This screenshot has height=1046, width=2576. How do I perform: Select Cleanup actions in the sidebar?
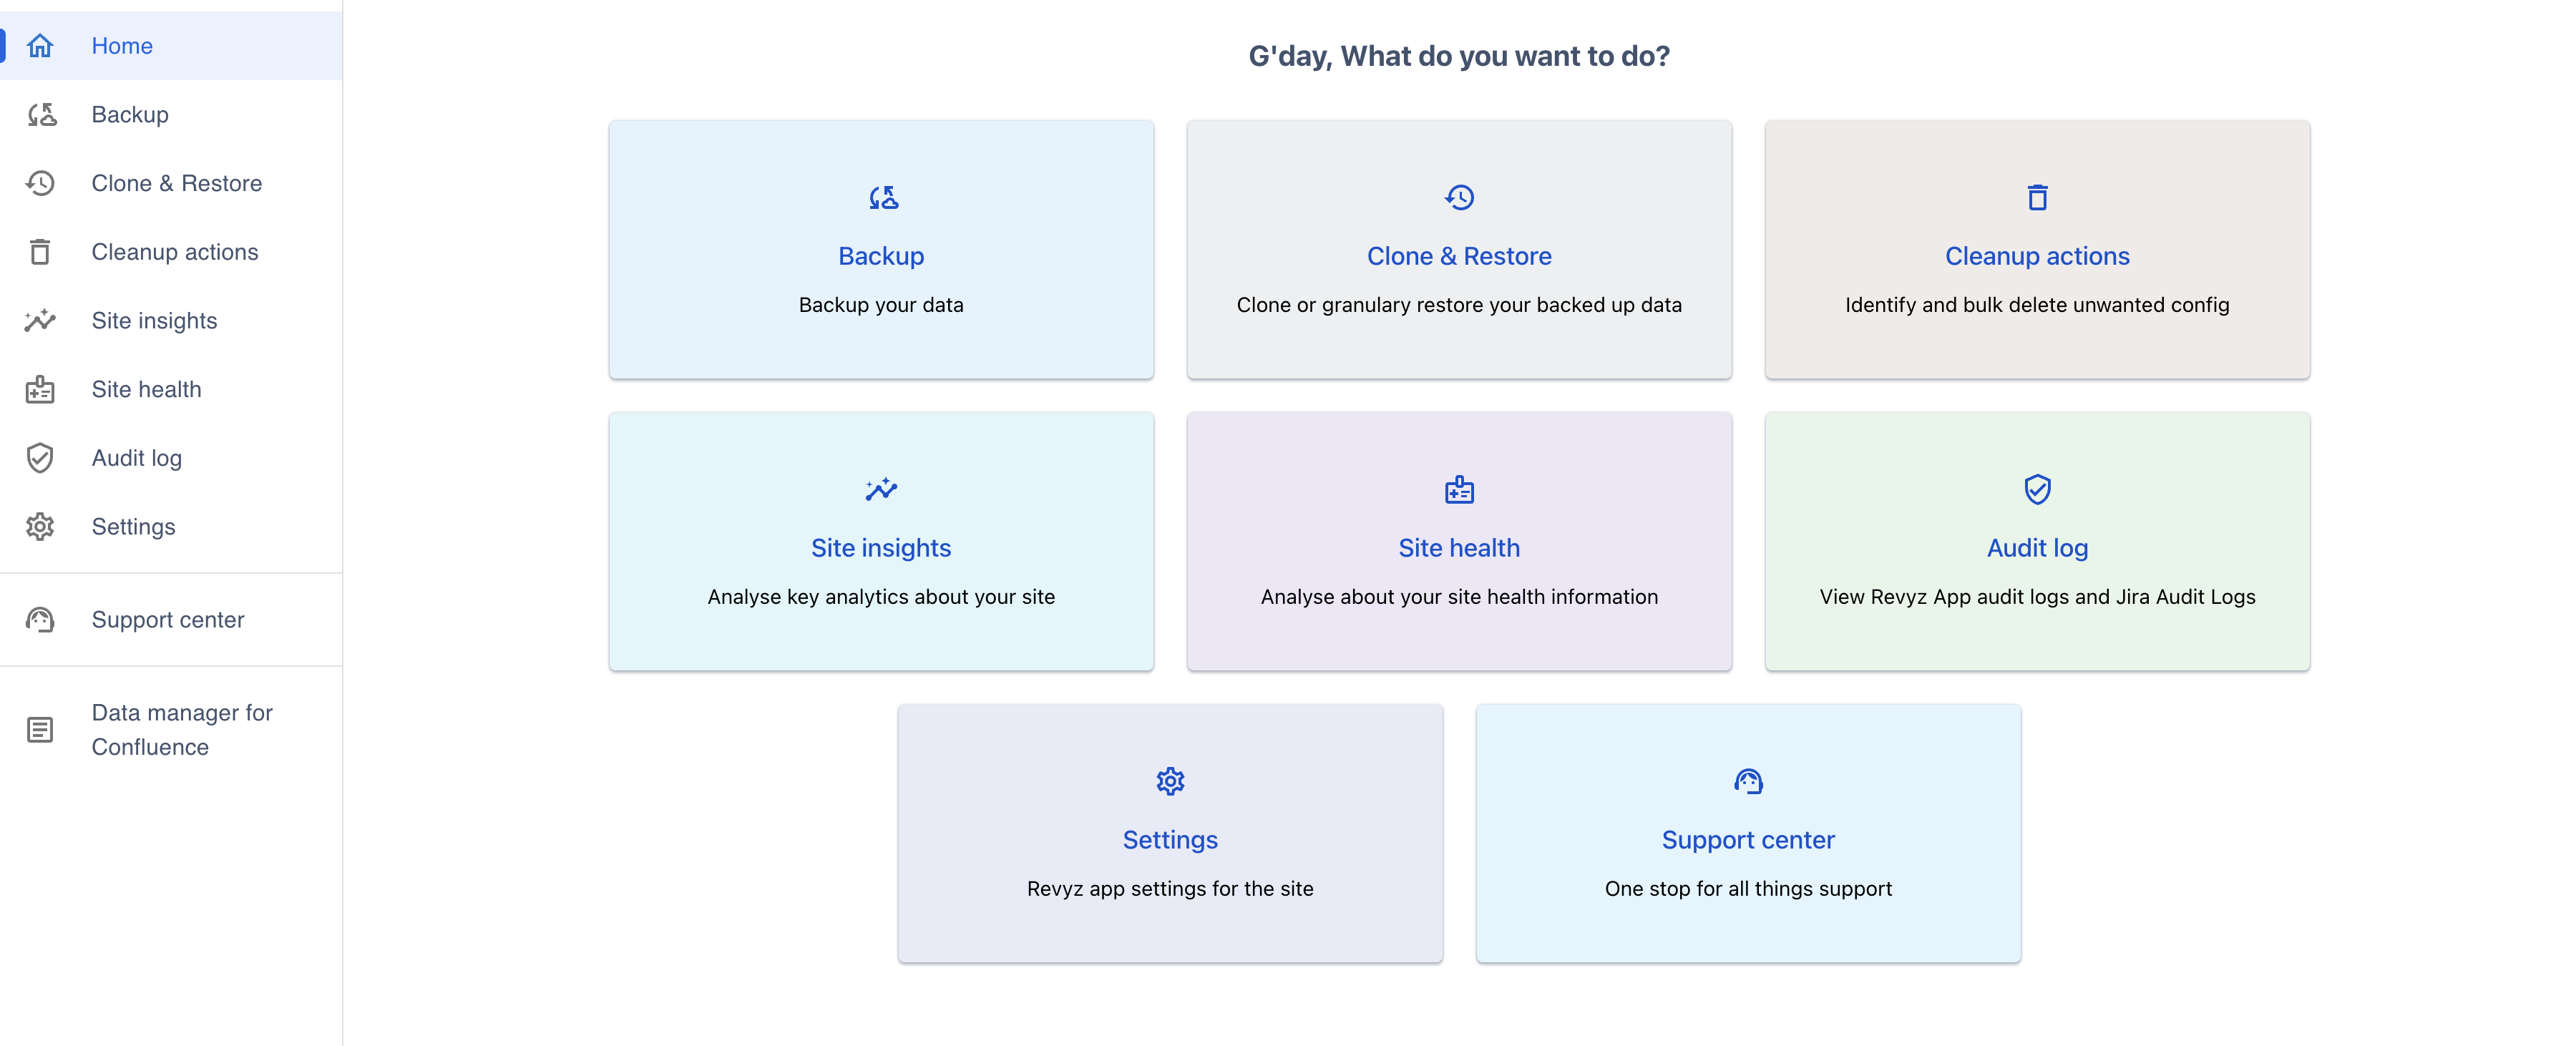tap(174, 252)
